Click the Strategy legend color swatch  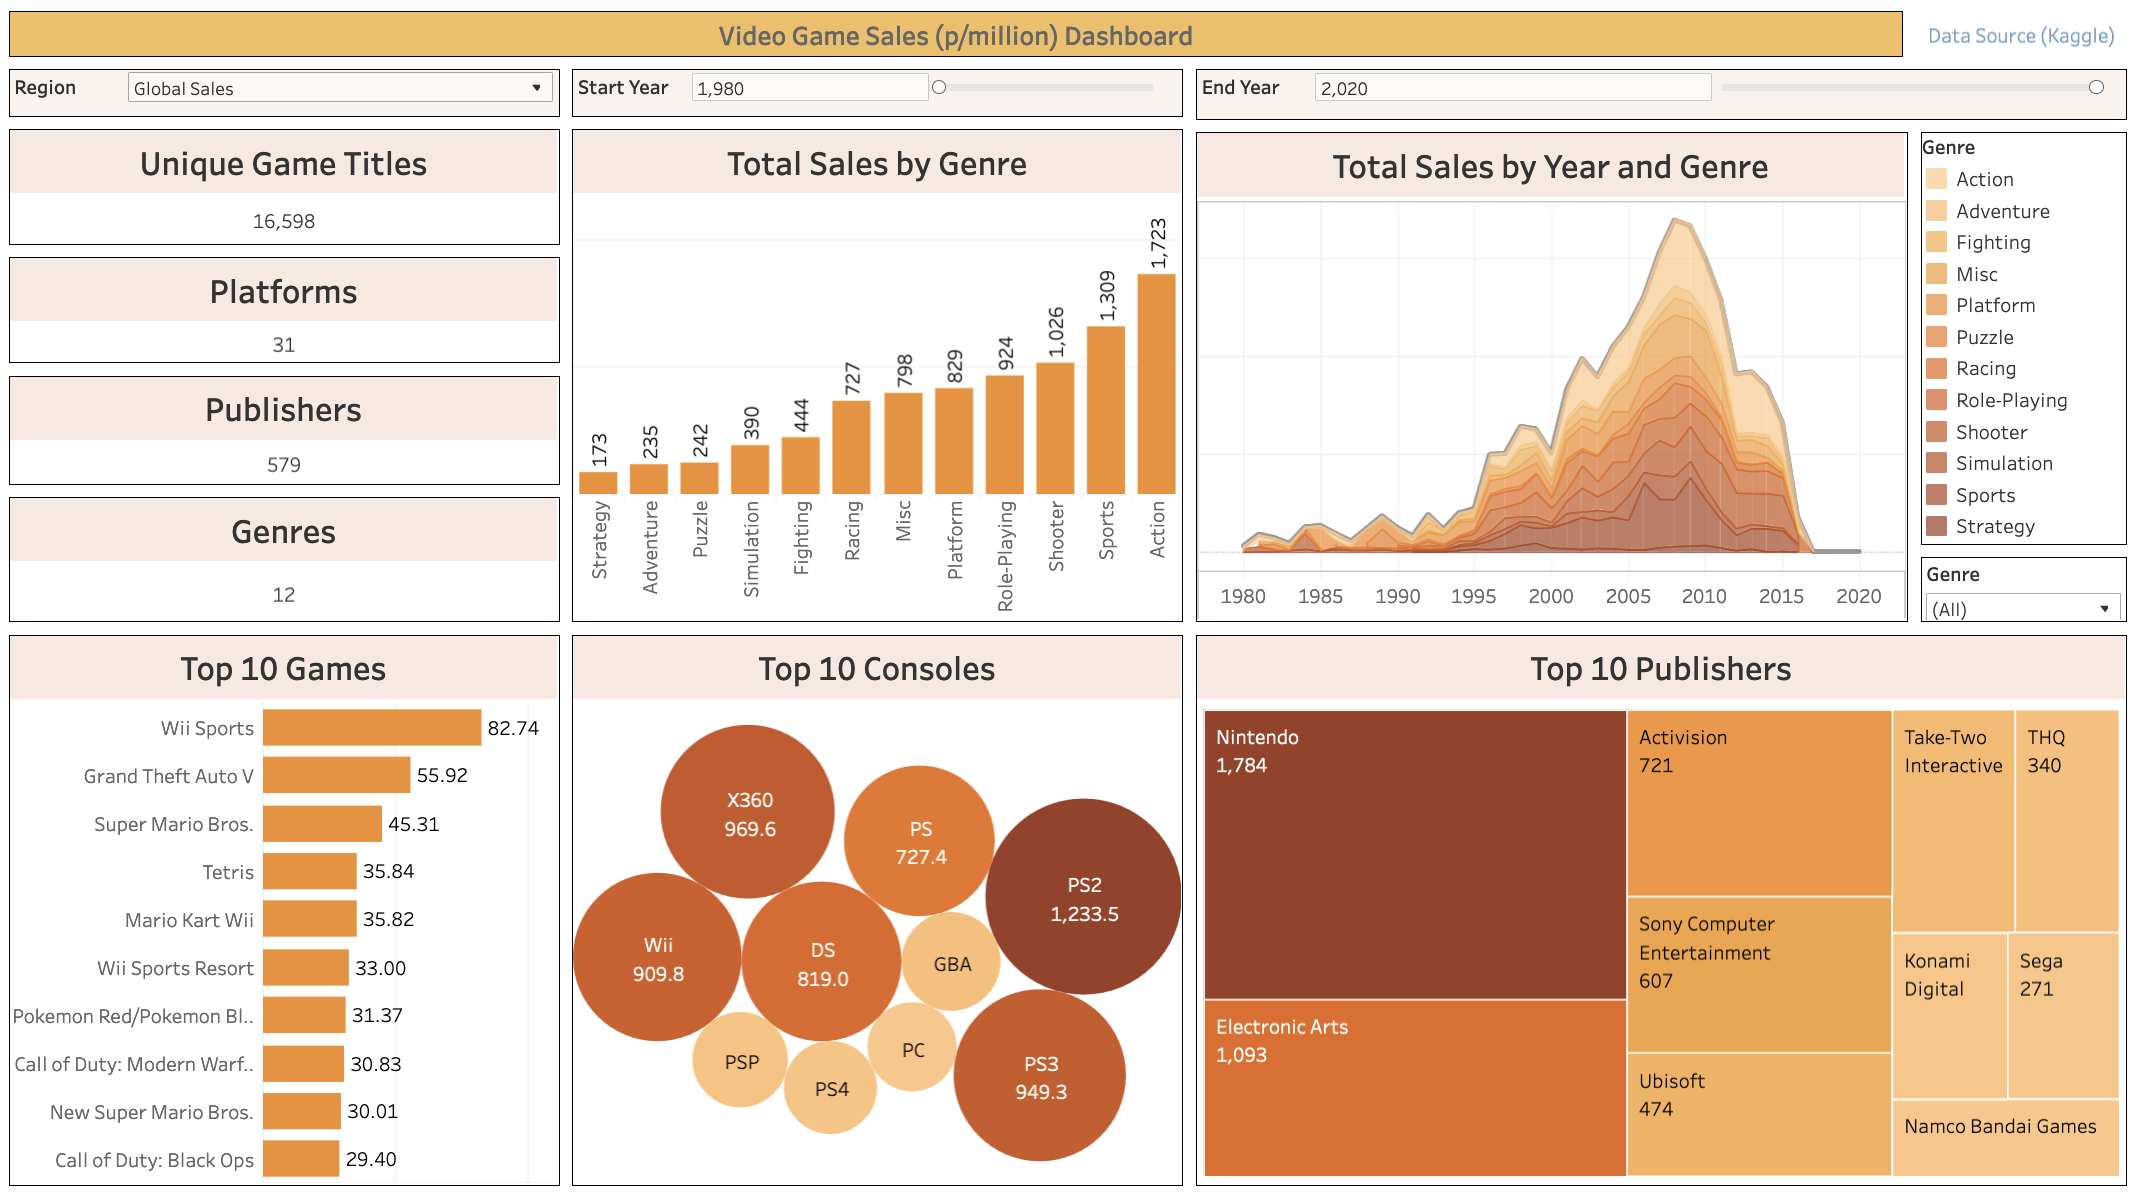tap(1937, 526)
